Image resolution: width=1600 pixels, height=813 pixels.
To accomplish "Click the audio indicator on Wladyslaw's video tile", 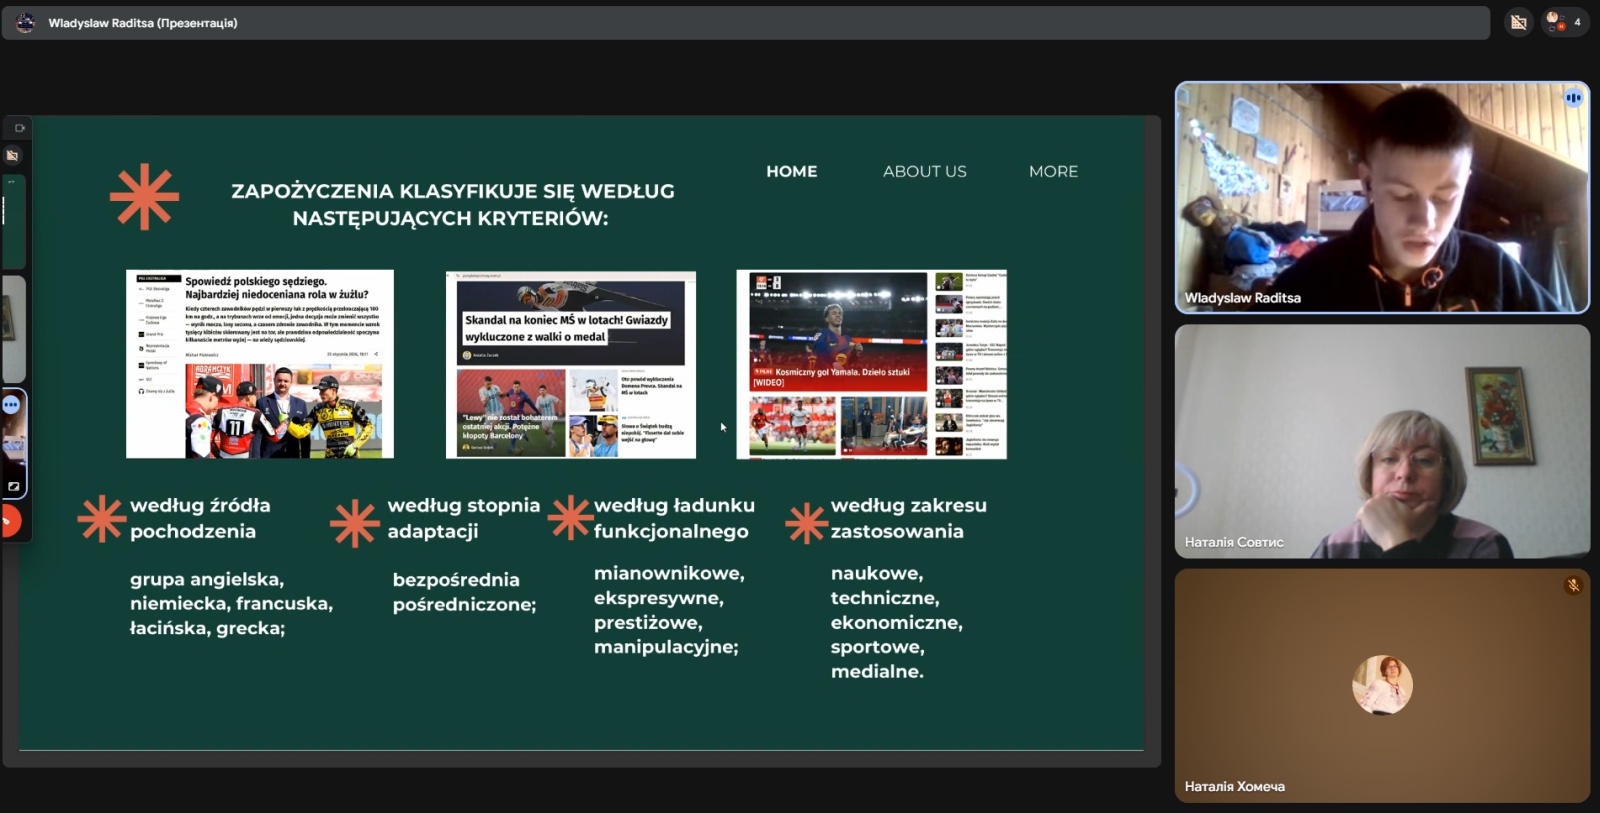I will pos(1573,97).
